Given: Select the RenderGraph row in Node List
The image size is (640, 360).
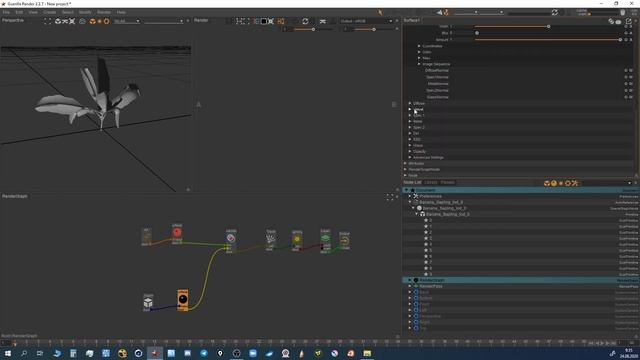Looking at the screenshot, I should click(x=521, y=280).
